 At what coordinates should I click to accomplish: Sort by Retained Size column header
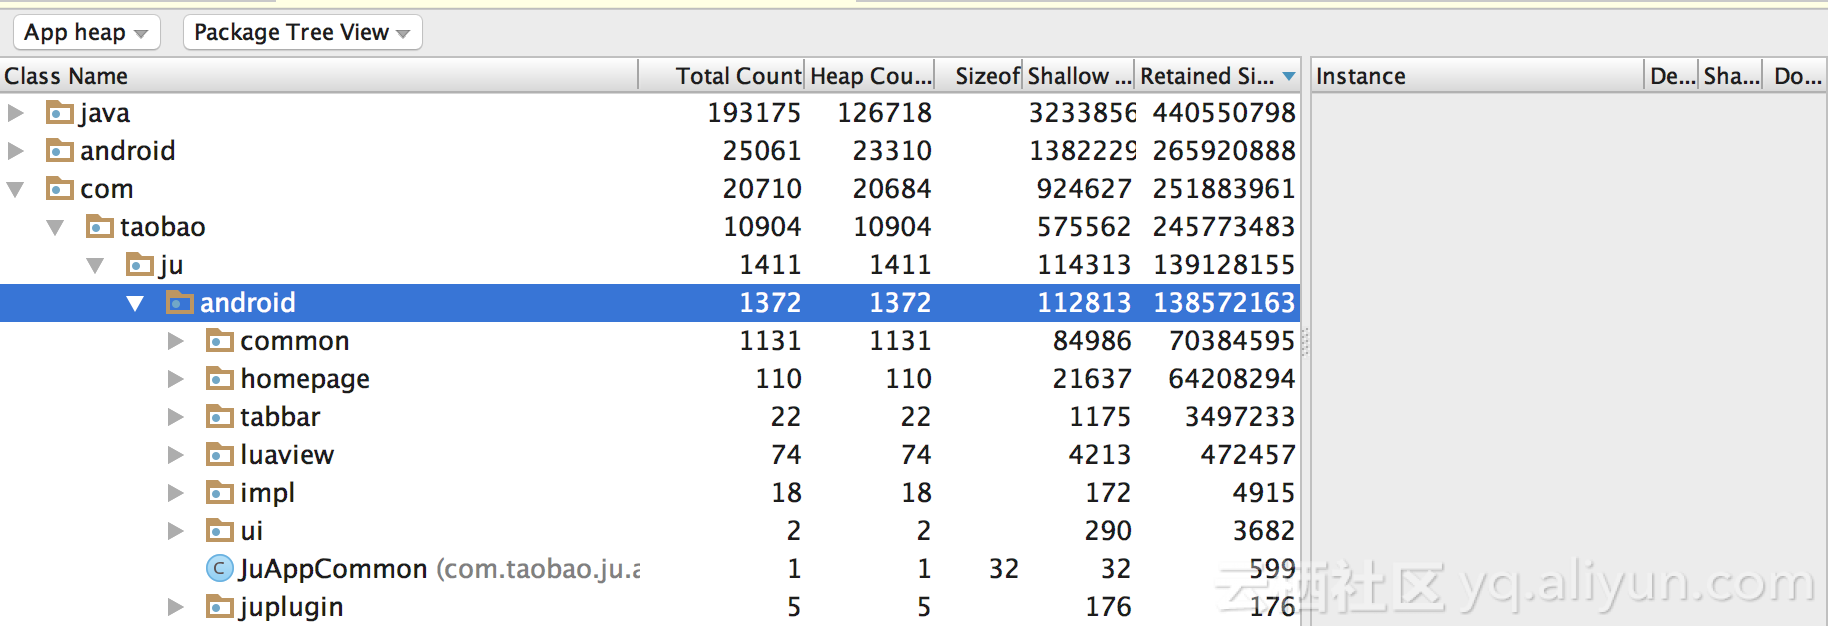click(x=1218, y=76)
